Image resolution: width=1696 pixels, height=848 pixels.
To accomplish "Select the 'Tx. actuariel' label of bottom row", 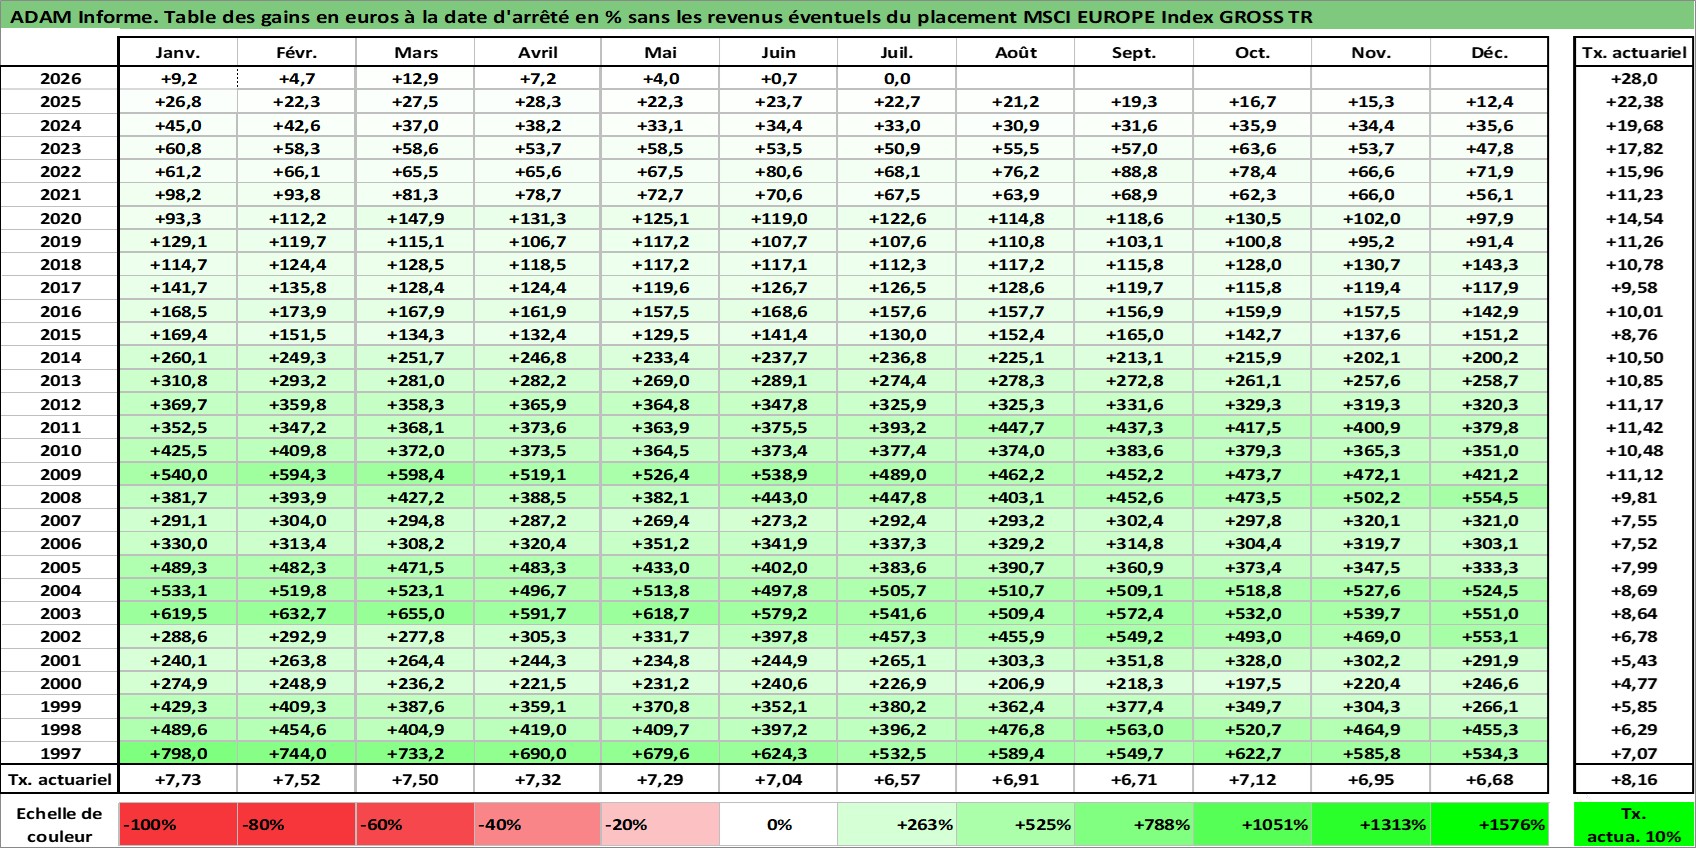I will point(60,779).
